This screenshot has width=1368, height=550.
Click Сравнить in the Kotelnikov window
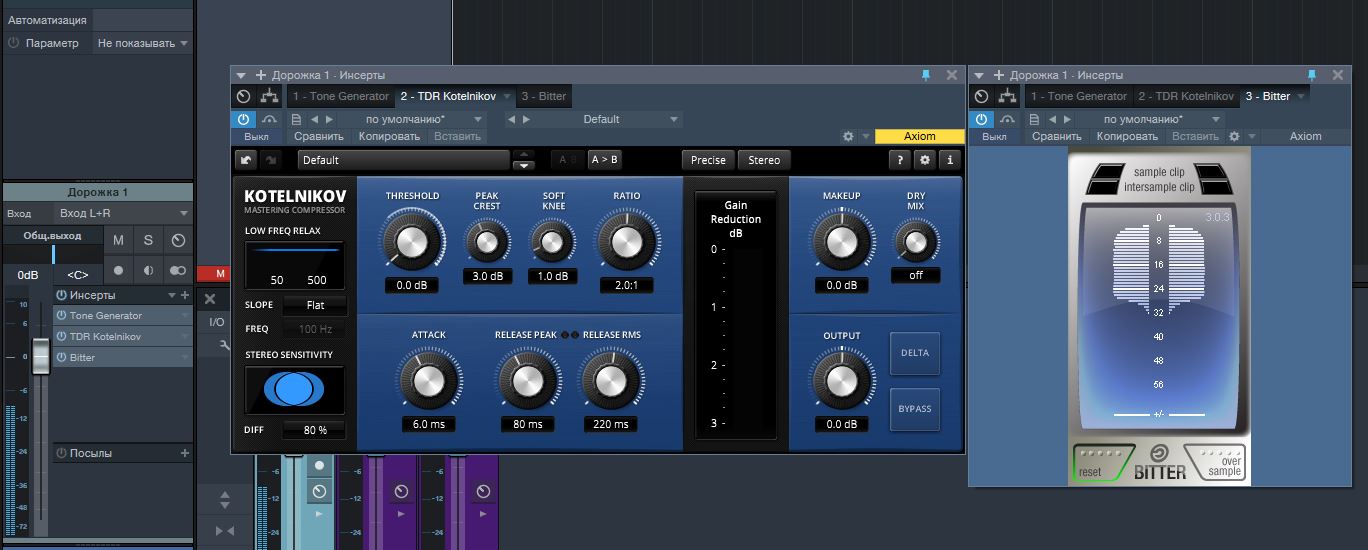319,136
